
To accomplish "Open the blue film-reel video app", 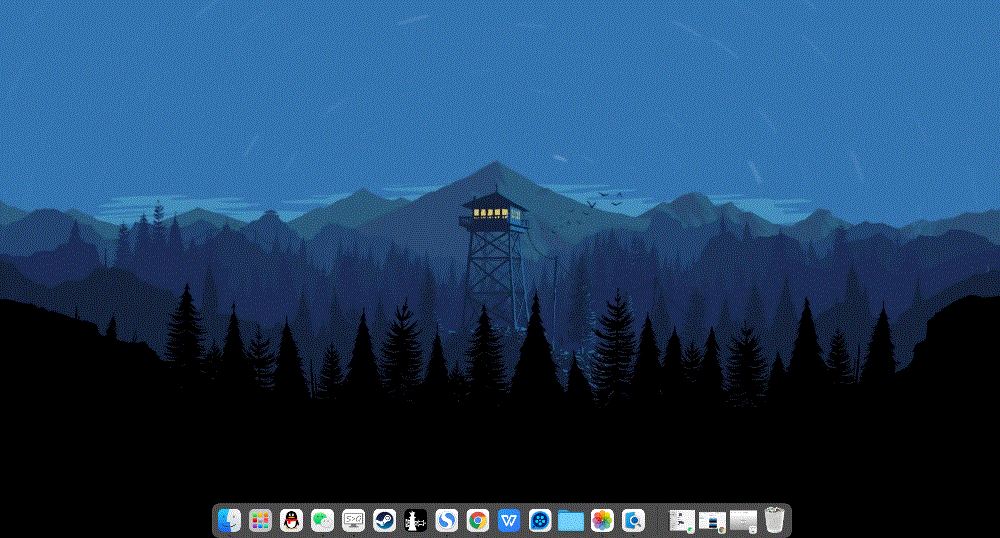I will (x=540, y=520).
